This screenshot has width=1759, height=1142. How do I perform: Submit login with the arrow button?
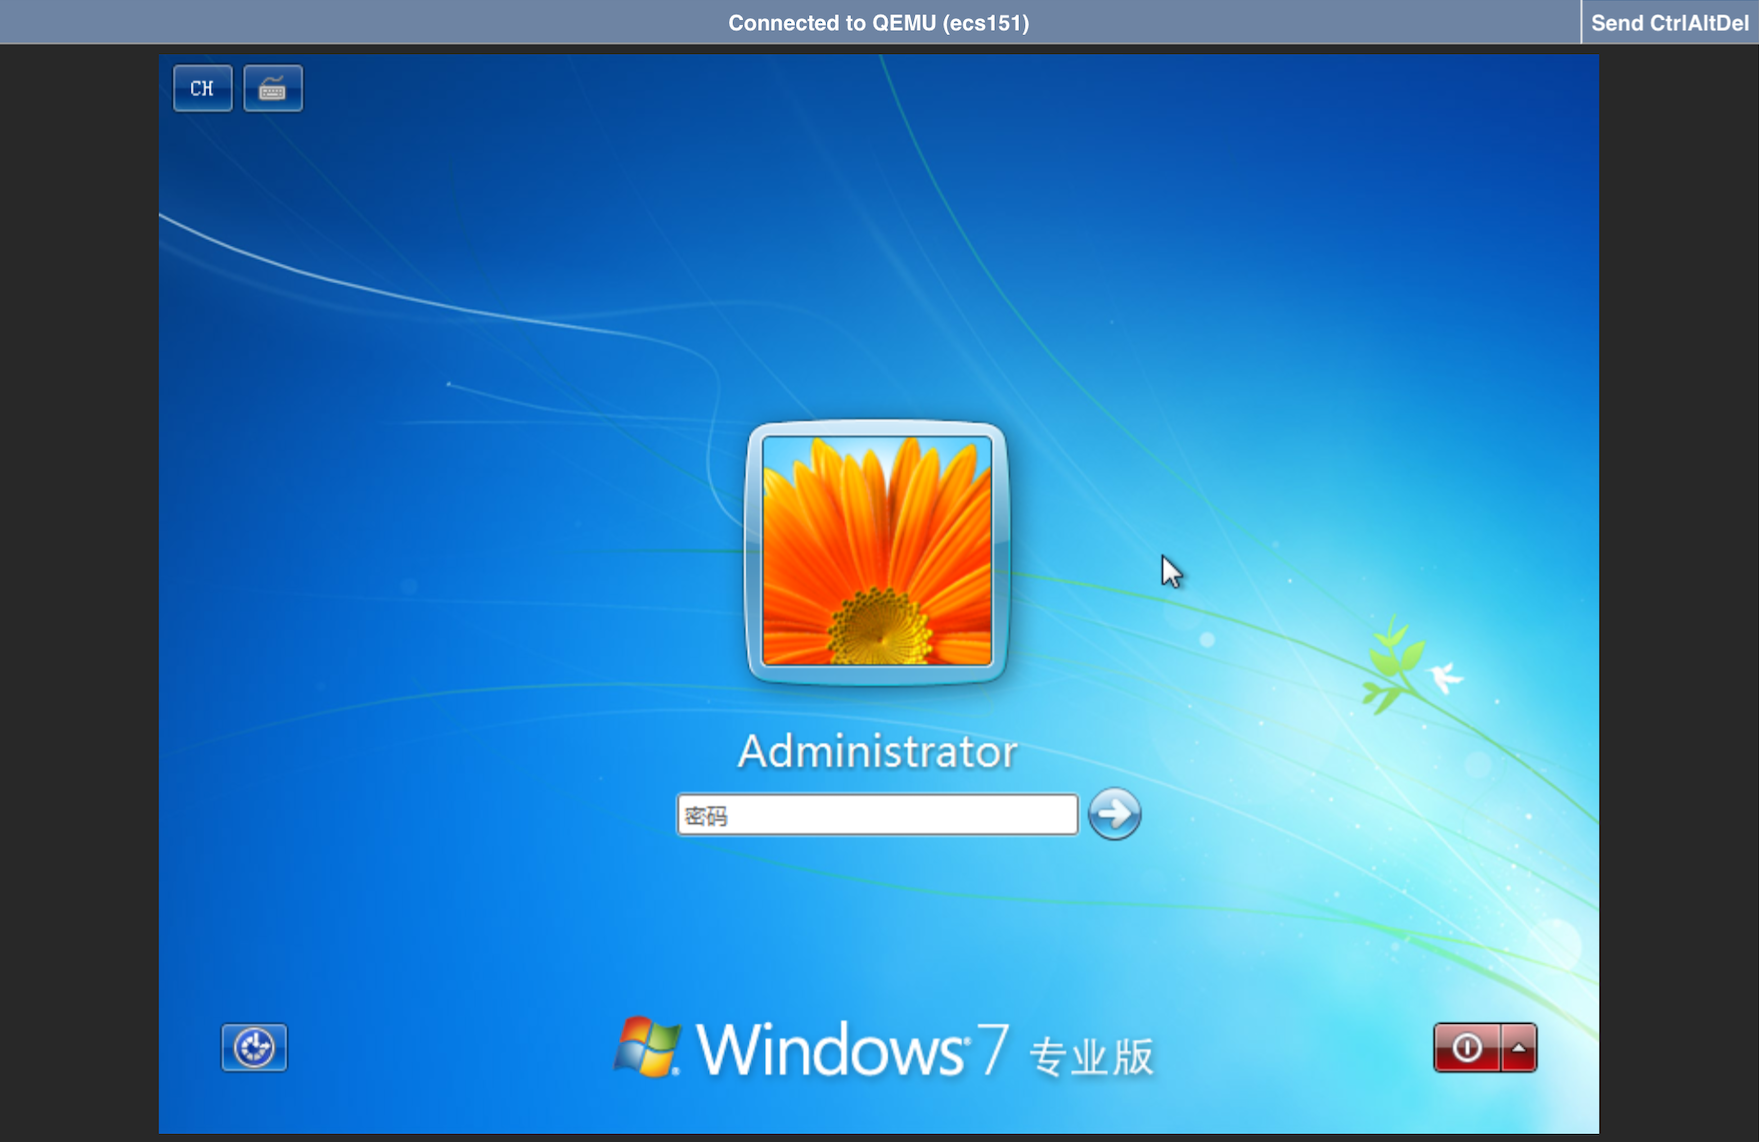[1114, 814]
